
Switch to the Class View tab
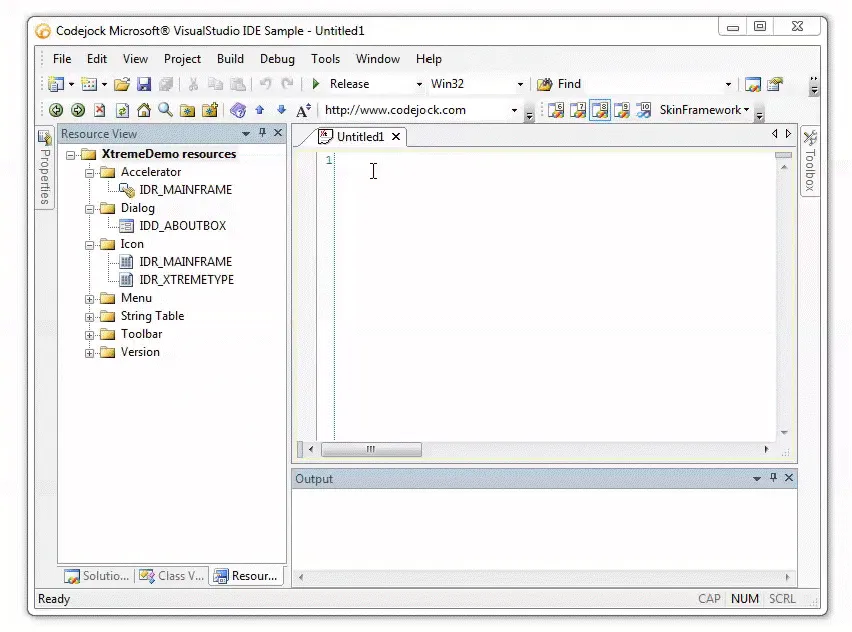tap(170, 575)
